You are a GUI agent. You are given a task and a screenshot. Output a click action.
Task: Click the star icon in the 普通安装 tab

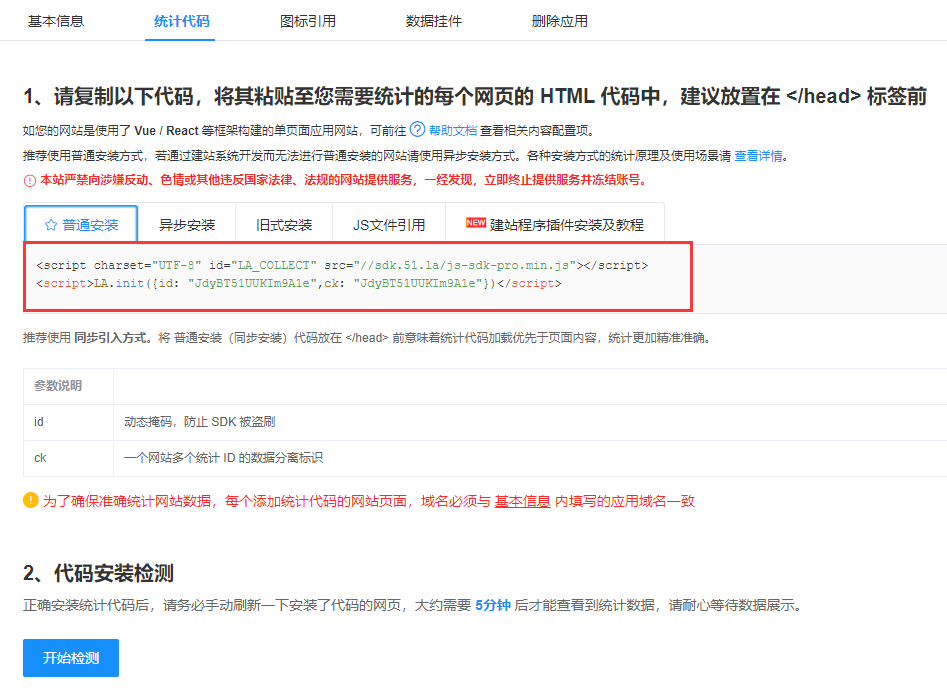pyautogui.click(x=52, y=224)
